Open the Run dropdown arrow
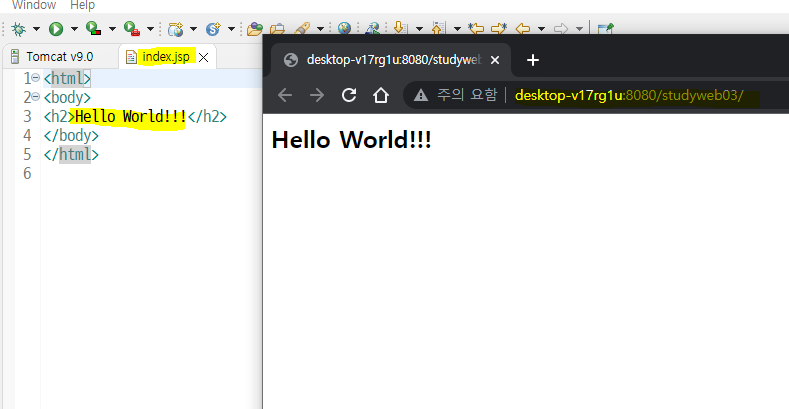This screenshot has height=409, width=789. tap(74, 29)
